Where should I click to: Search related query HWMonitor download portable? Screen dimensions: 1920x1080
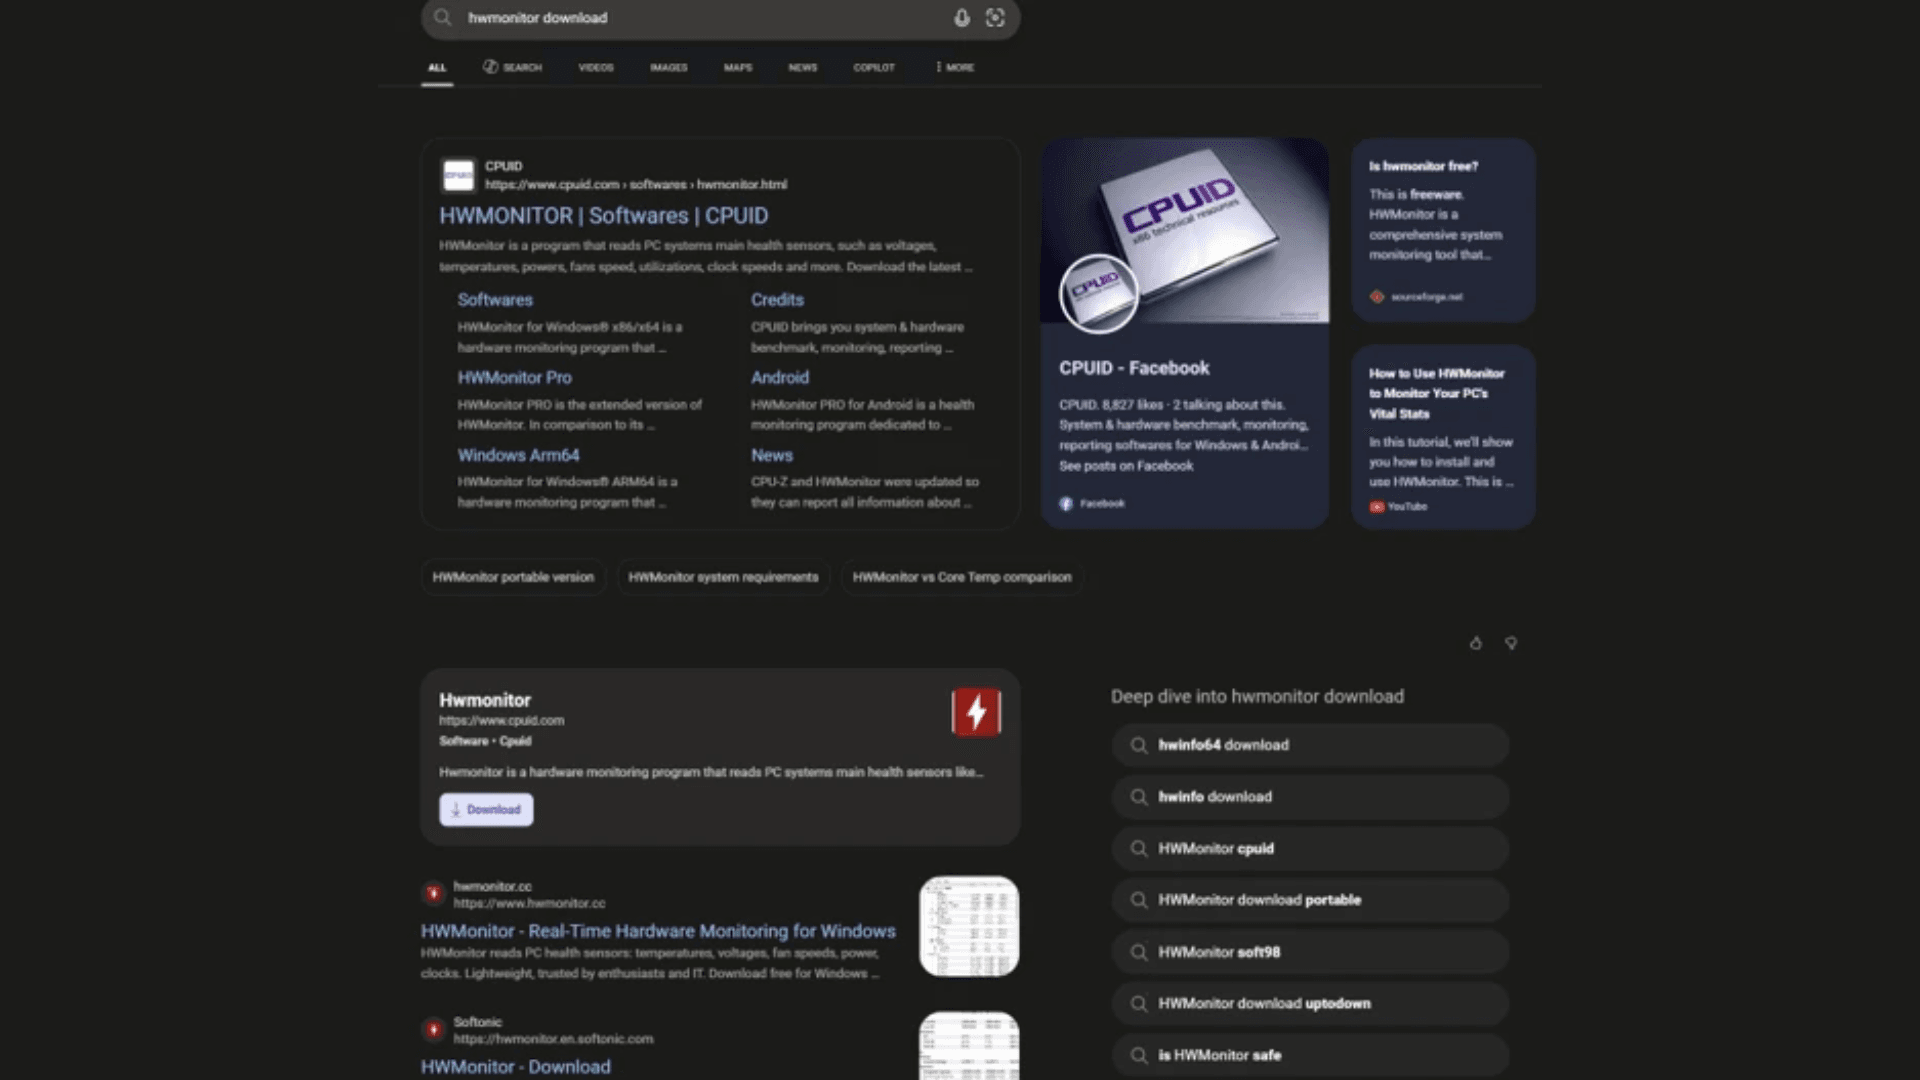click(1310, 900)
